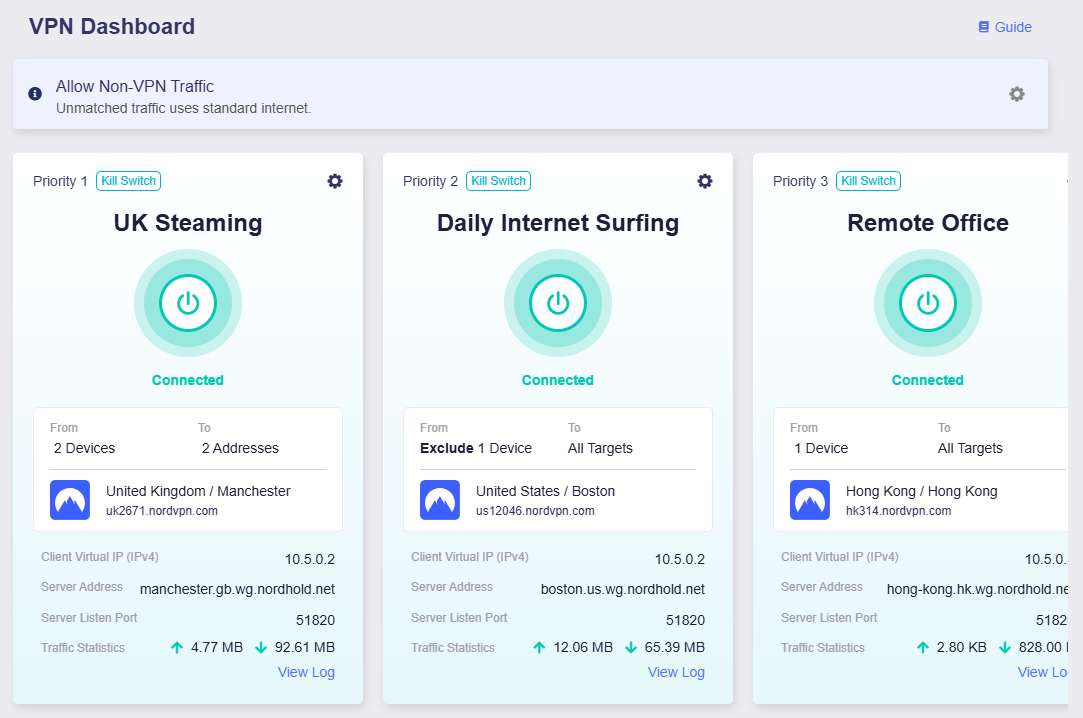Click 'boston.us.wg.nordhold.net' server address
The height and width of the screenshot is (718, 1083).
point(622,589)
